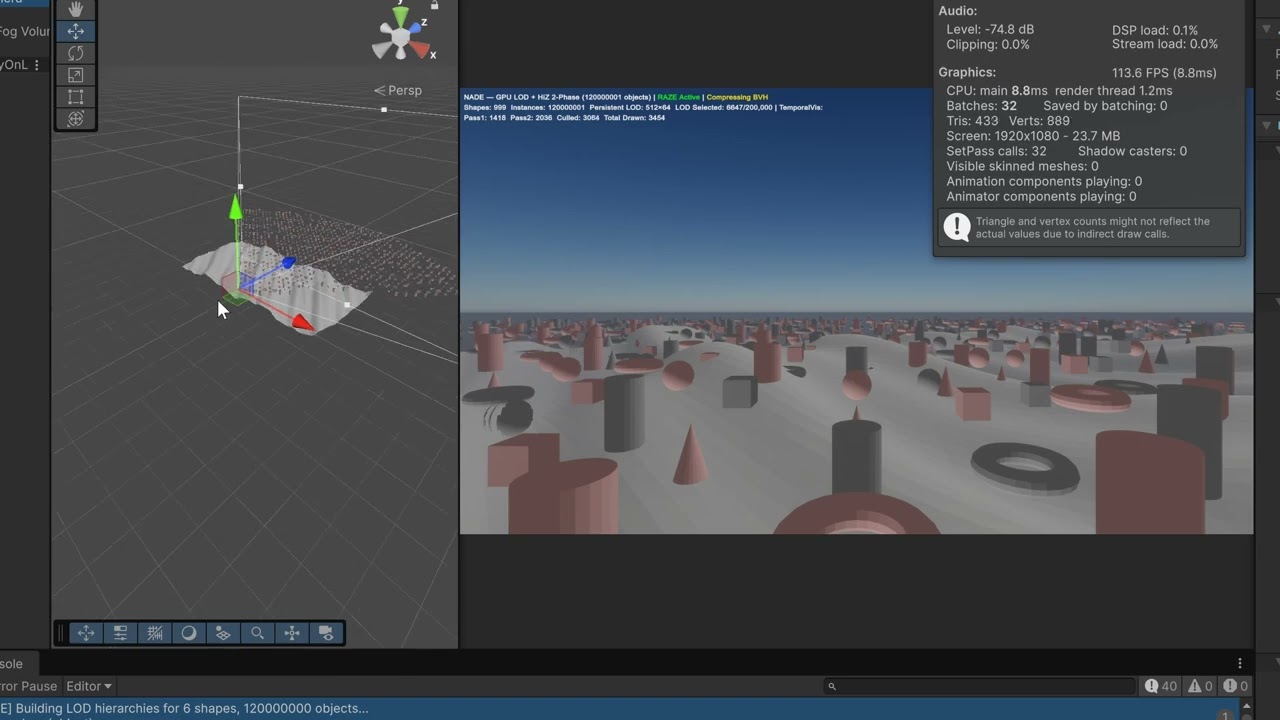Open the Editor dropdown in Console
1280x720 pixels.
click(x=88, y=686)
